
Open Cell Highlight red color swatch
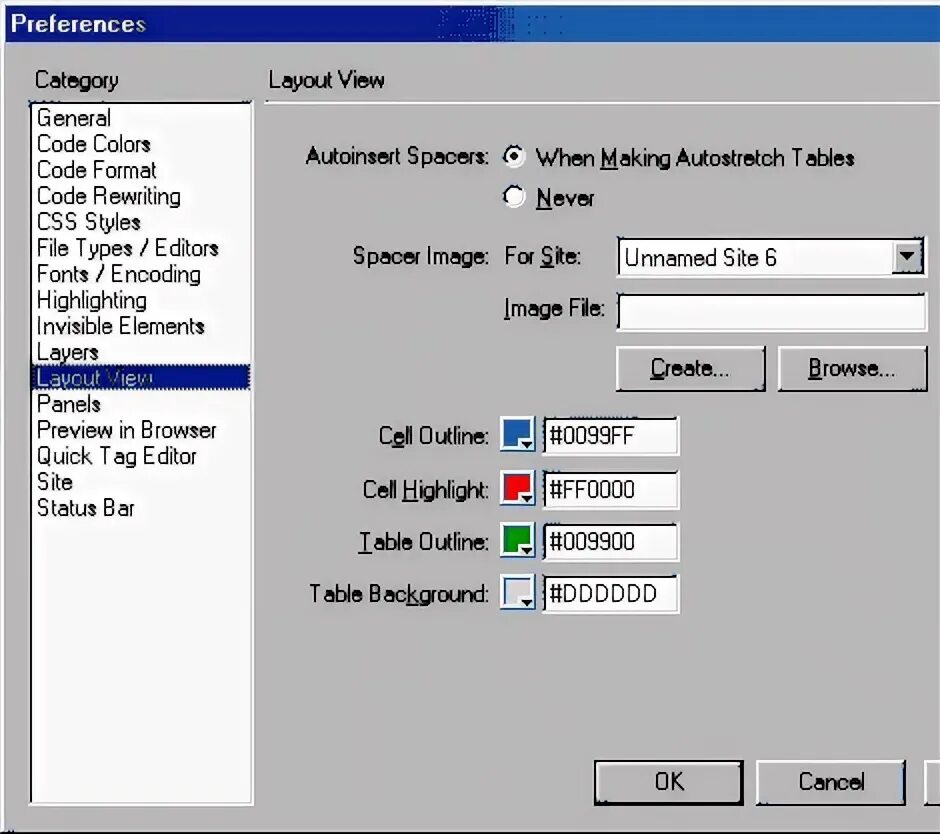click(x=517, y=489)
